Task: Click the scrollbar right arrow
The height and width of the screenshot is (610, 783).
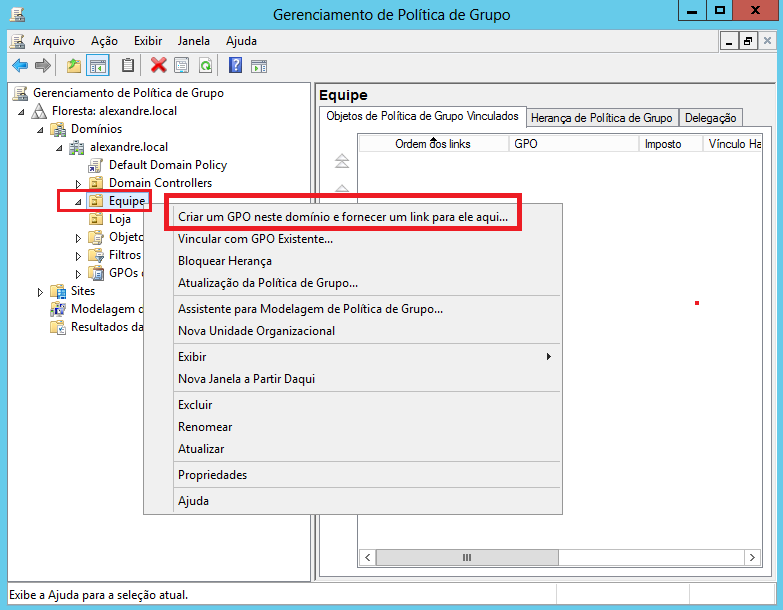Action: pos(752,557)
